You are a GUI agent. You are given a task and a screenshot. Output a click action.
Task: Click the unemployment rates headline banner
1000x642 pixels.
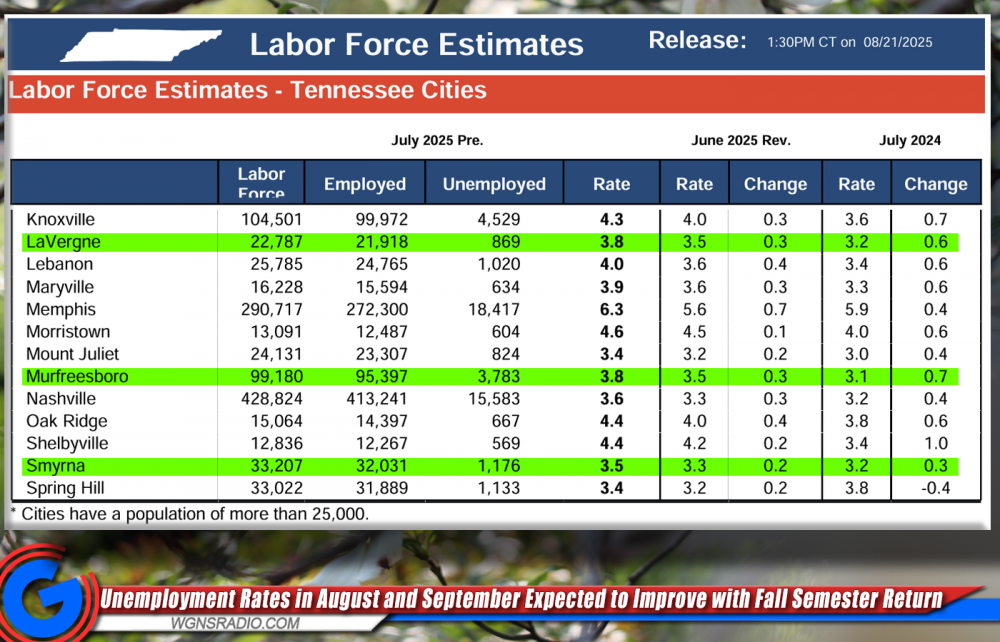pos(520,599)
